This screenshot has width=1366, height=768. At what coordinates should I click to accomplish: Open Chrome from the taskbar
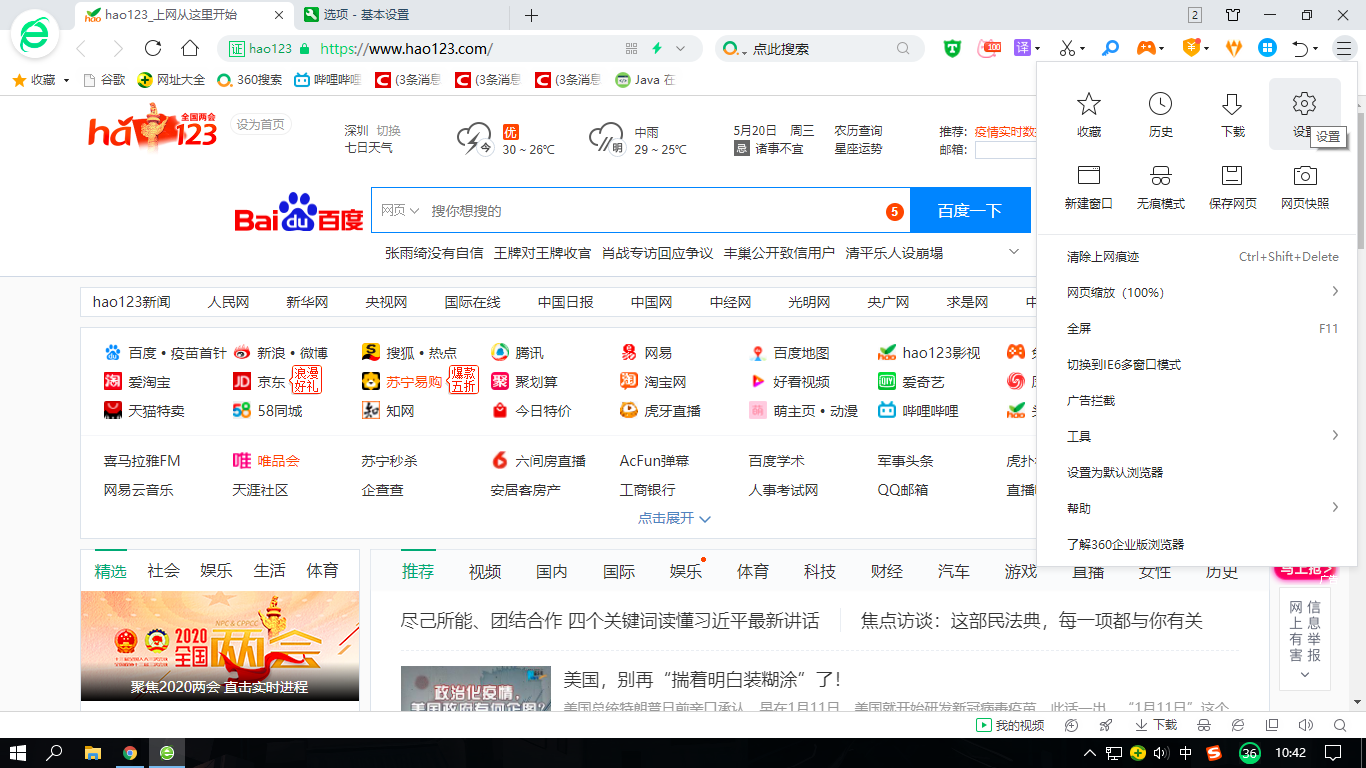click(130, 752)
